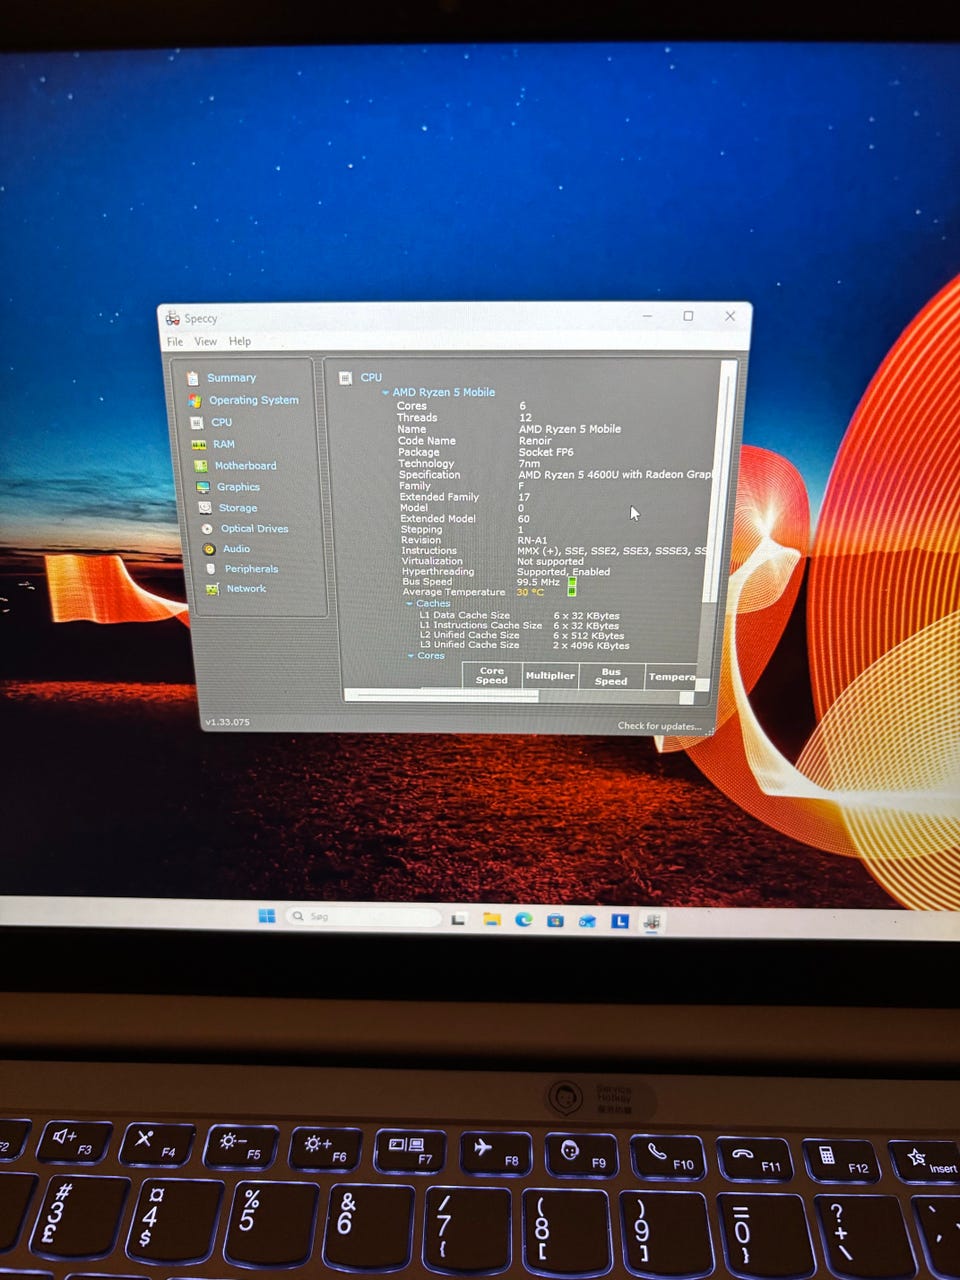Click the Check for updates link
Image resolution: width=960 pixels, height=1280 pixels.
[659, 726]
